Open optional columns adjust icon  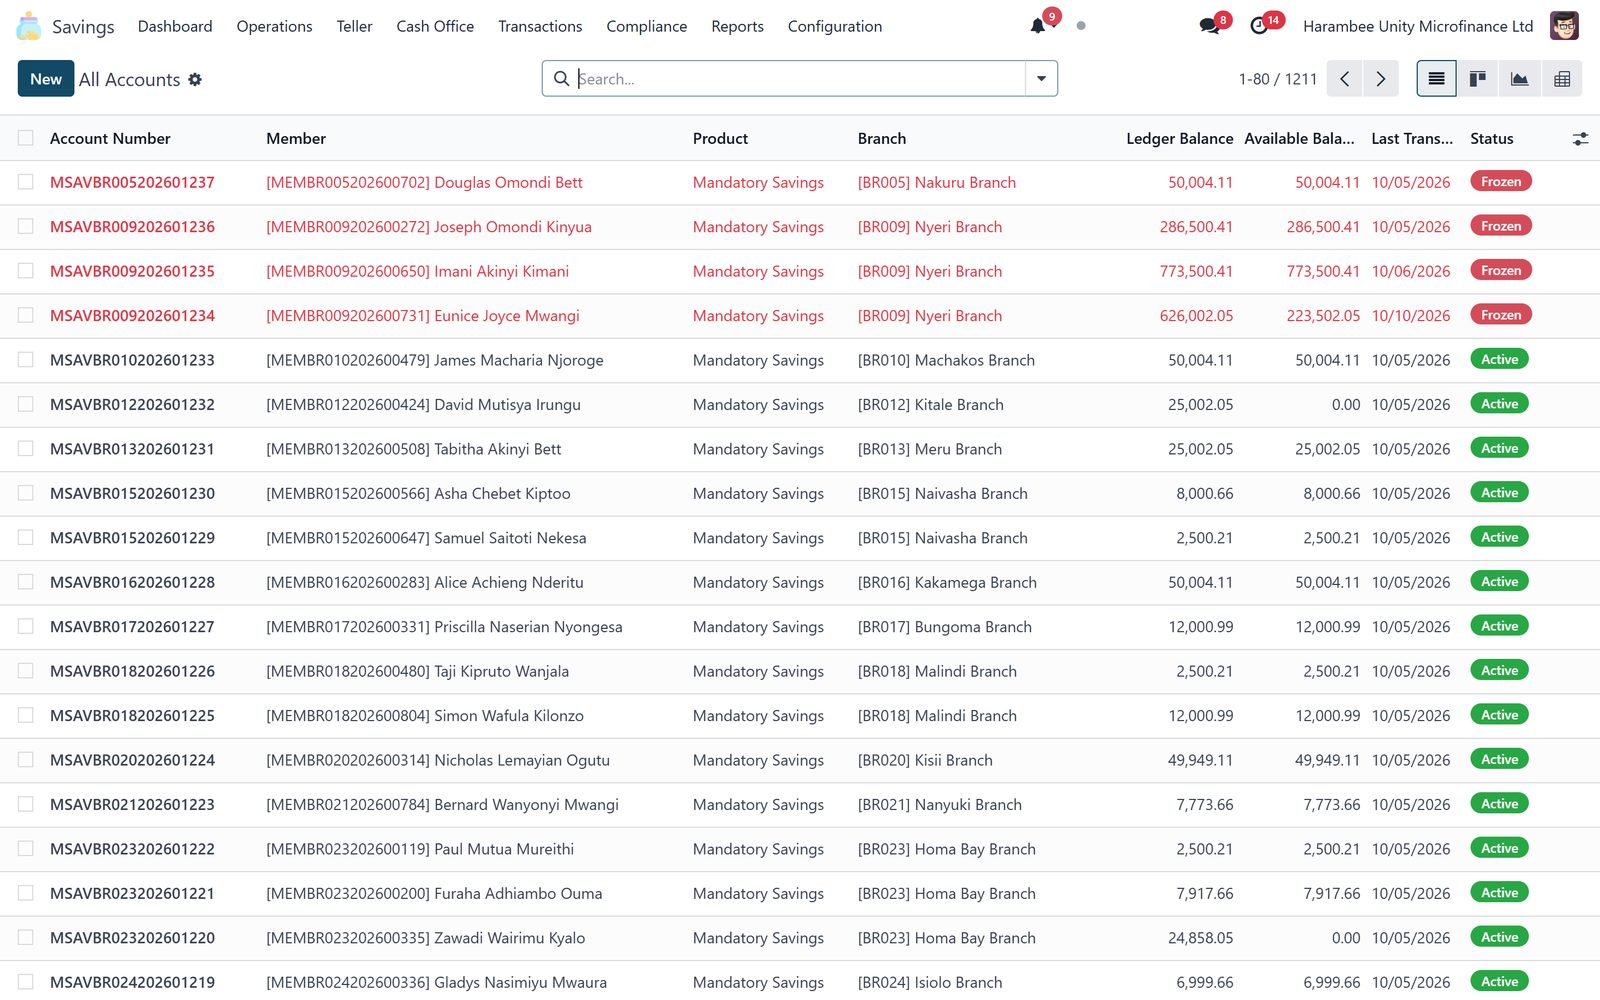click(x=1580, y=139)
